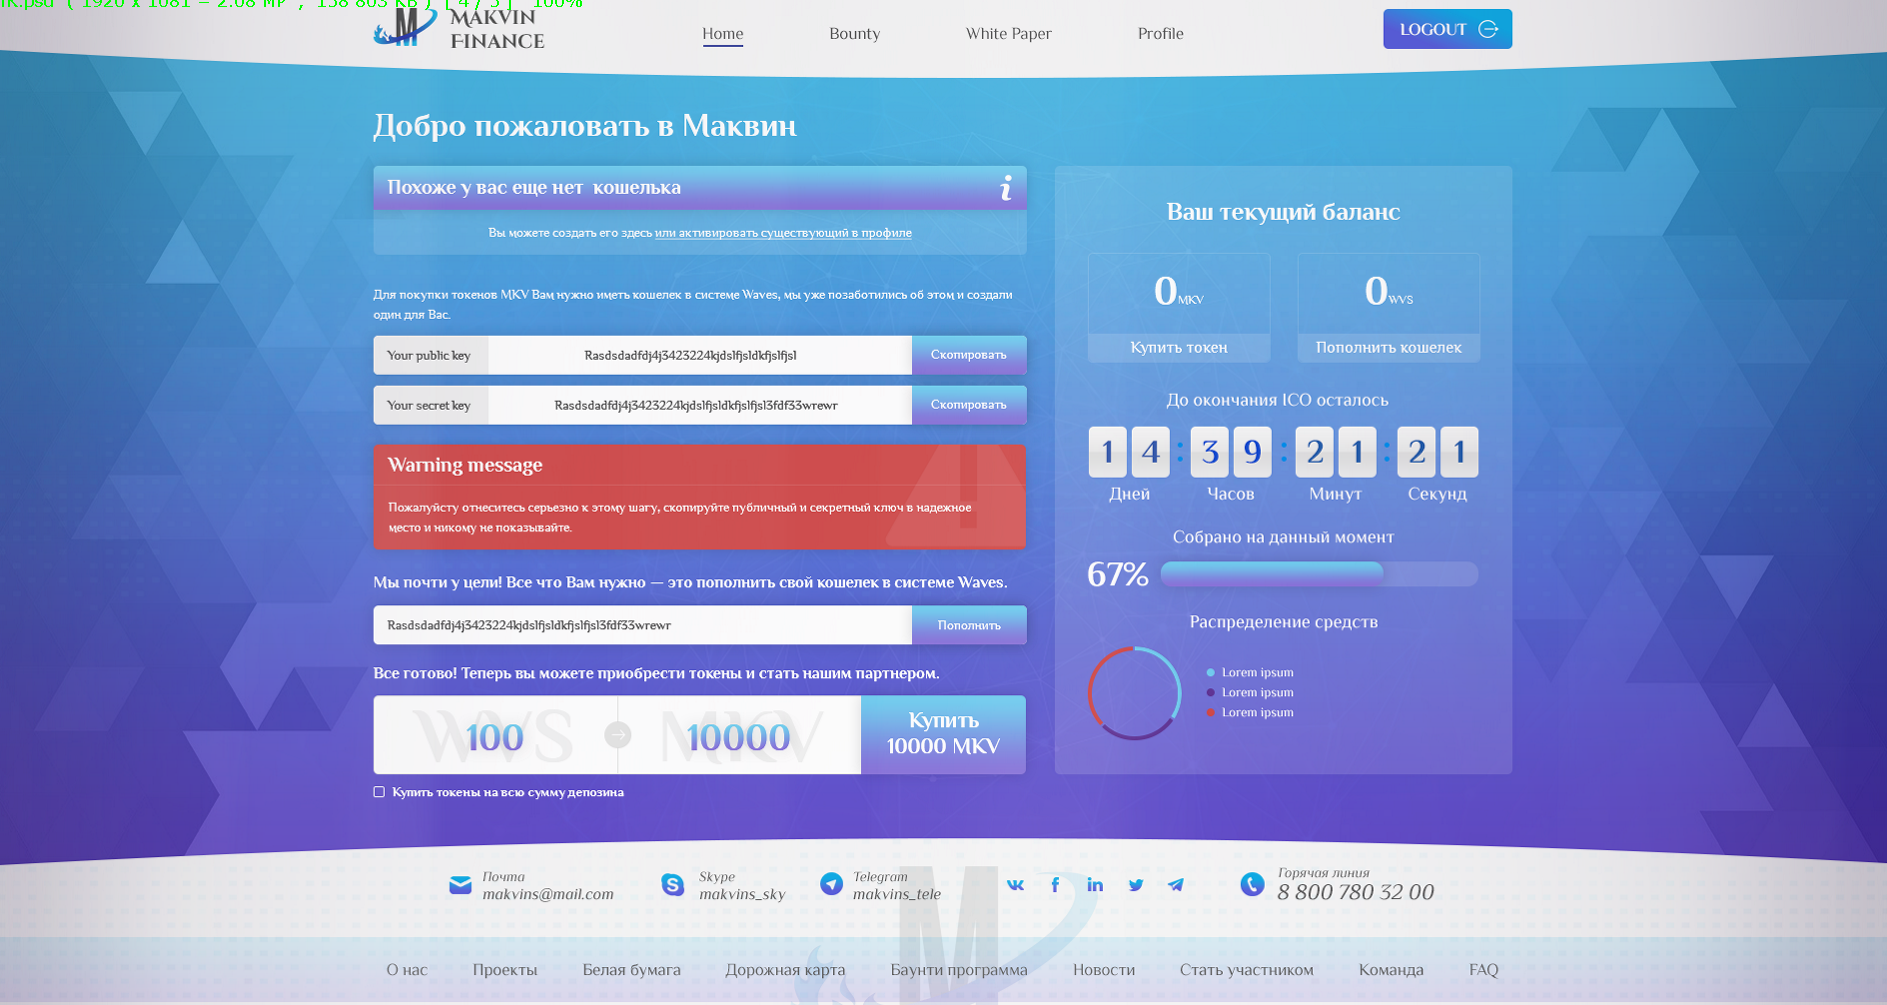Viewport: 1887px width, 1005px height.
Task: Click the Купить 10000 MKV button
Action: click(x=943, y=735)
